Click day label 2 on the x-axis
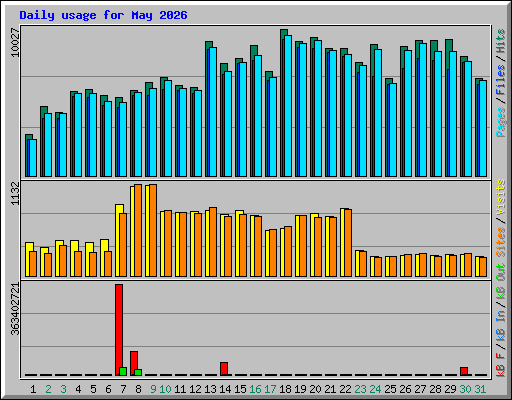This screenshot has height=400, width=512. coord(48,389)
